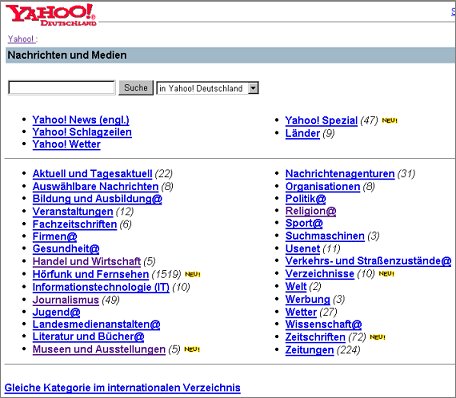Open the Länder category link
Screen dimensions: 456x398
point(302,133)
